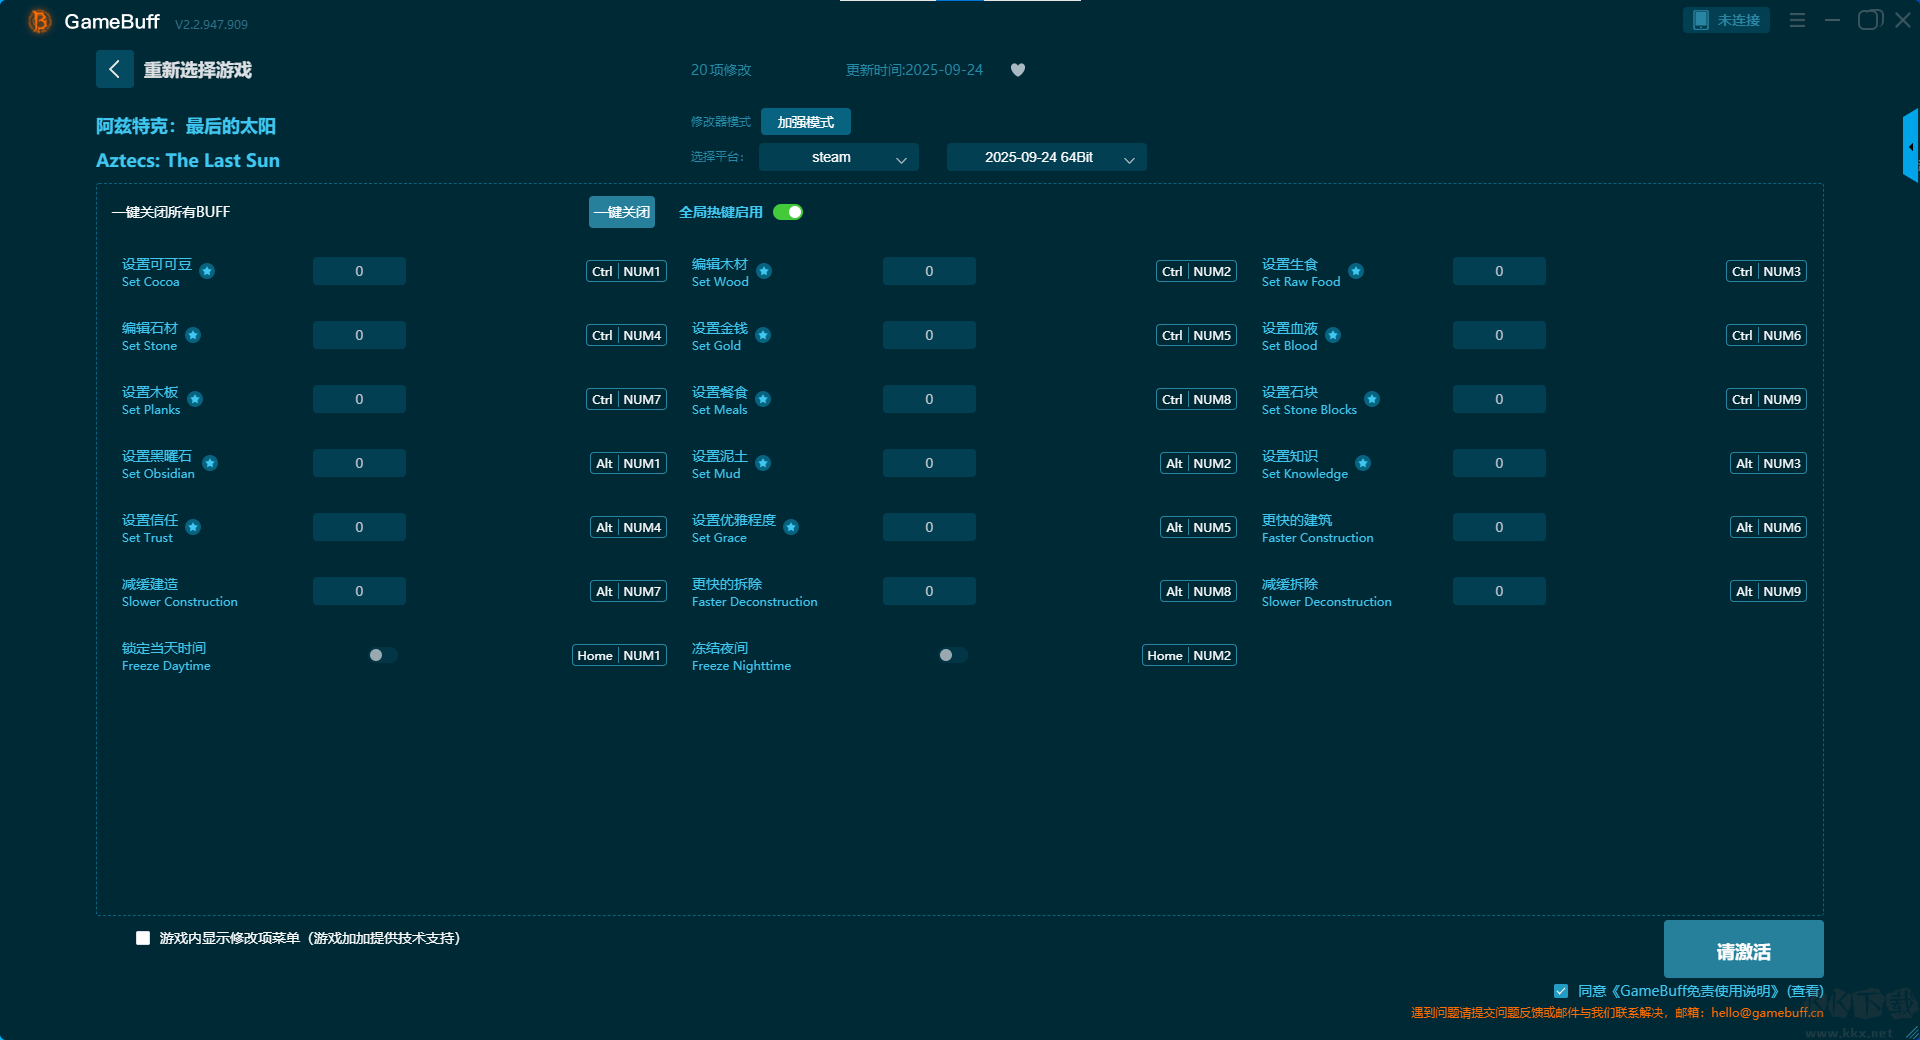Open the hamburger menu icon in title bar

[x=1797, y=20]
